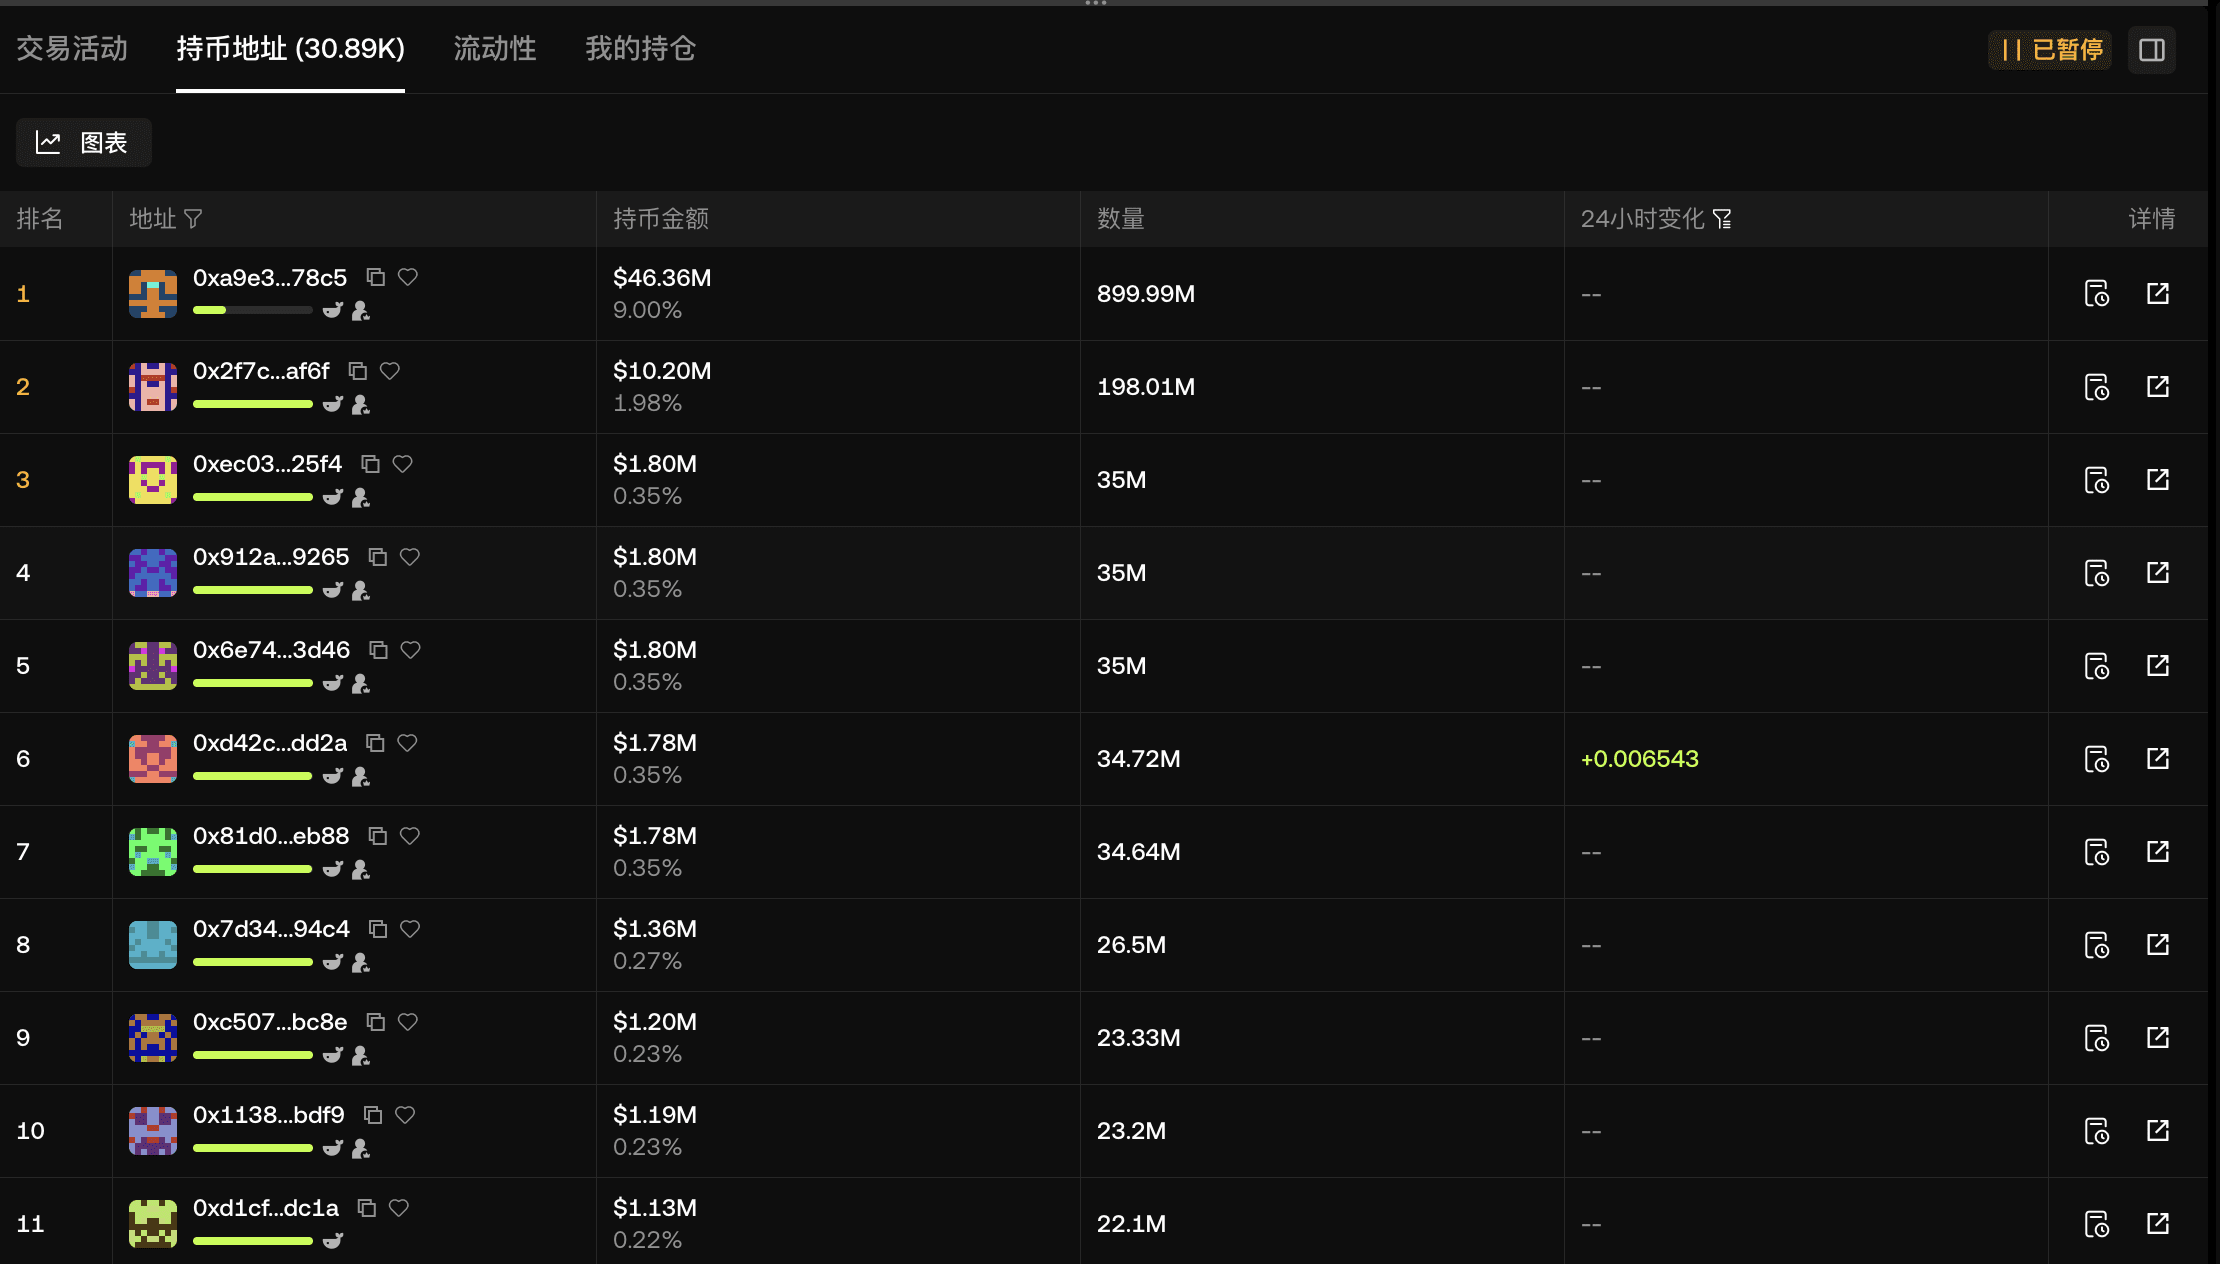The width and height of the screenshot is (2220, 1264).
Task: Click address link 0x7d34...94c4
Action: 271,929
